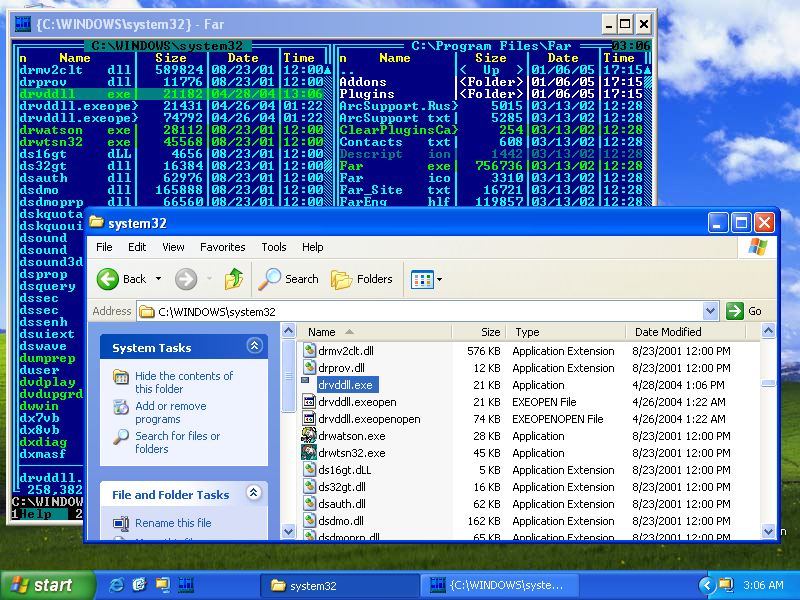800x600 pixels.
Task: Click the drvddll.exe file icon
Action: (306, 381)
